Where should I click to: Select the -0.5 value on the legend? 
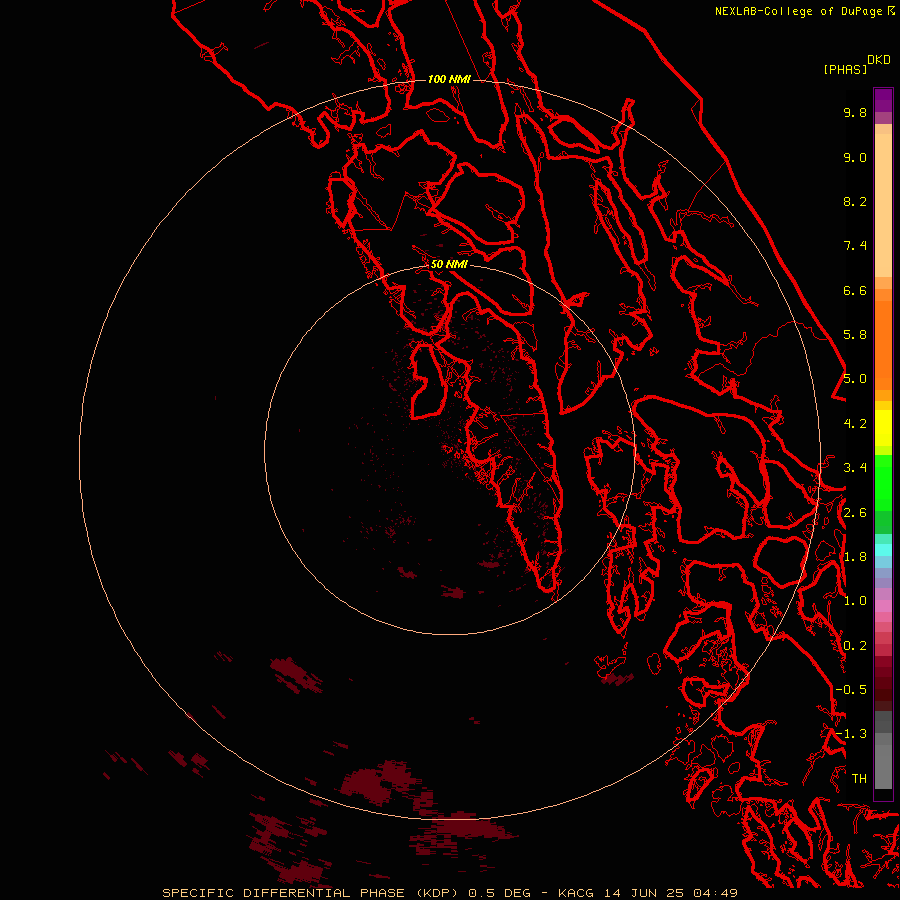(x=851, y=690)
